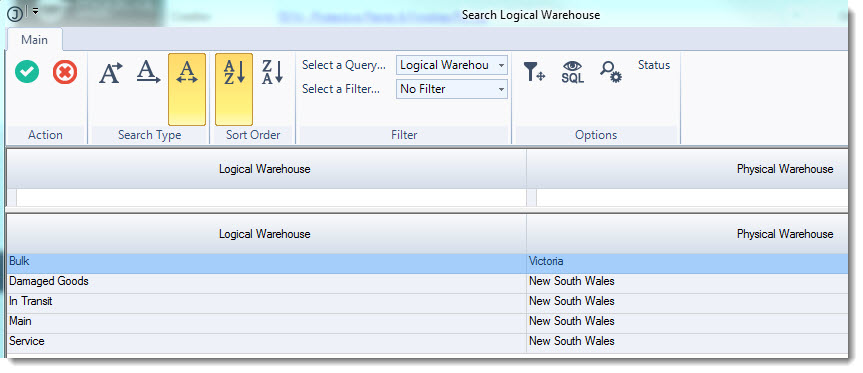Click the Status option
Image resolution: width=863 pixels, height=373 pixels.
[654, 65]
